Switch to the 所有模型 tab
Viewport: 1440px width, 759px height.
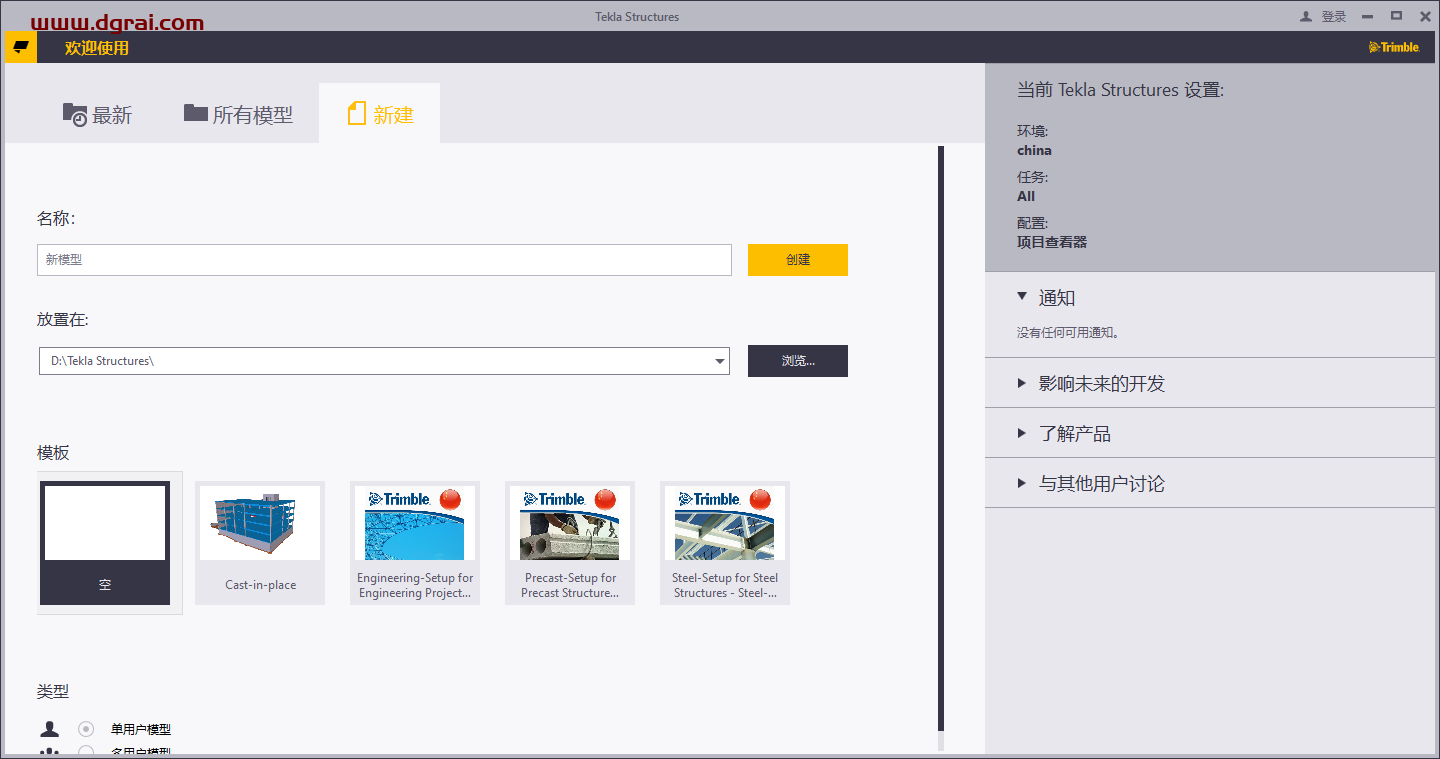point(238,115)
